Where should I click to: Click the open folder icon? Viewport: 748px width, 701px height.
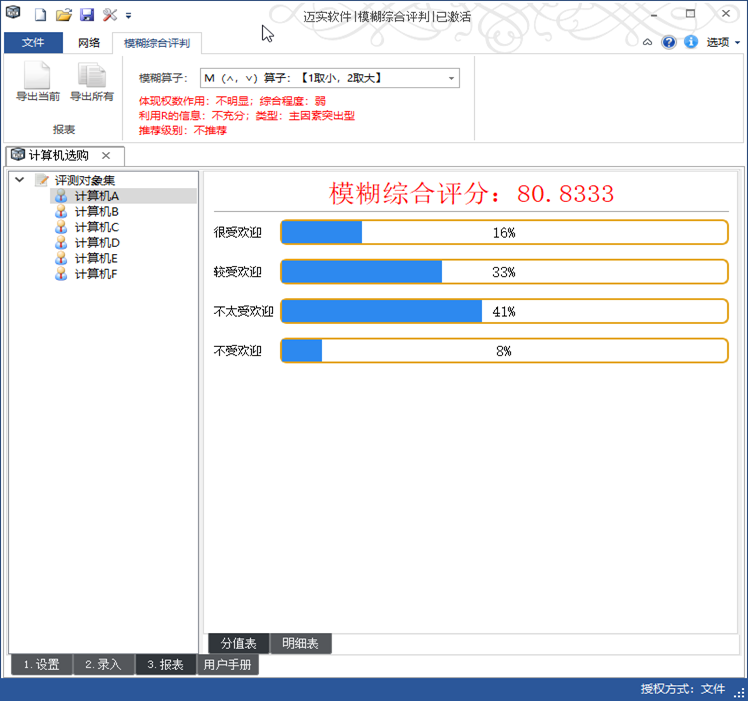(63, 15)
